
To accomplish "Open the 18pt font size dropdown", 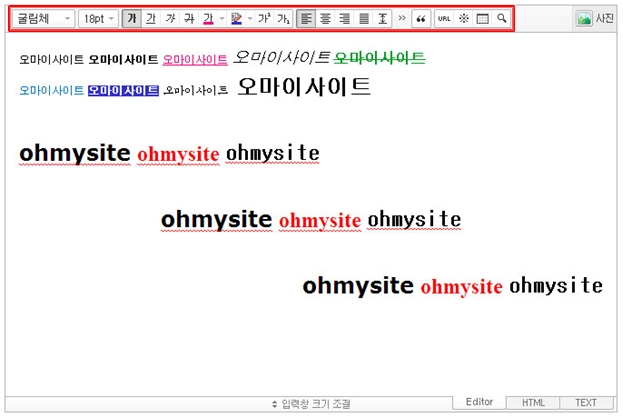I will tap(97, 19).
